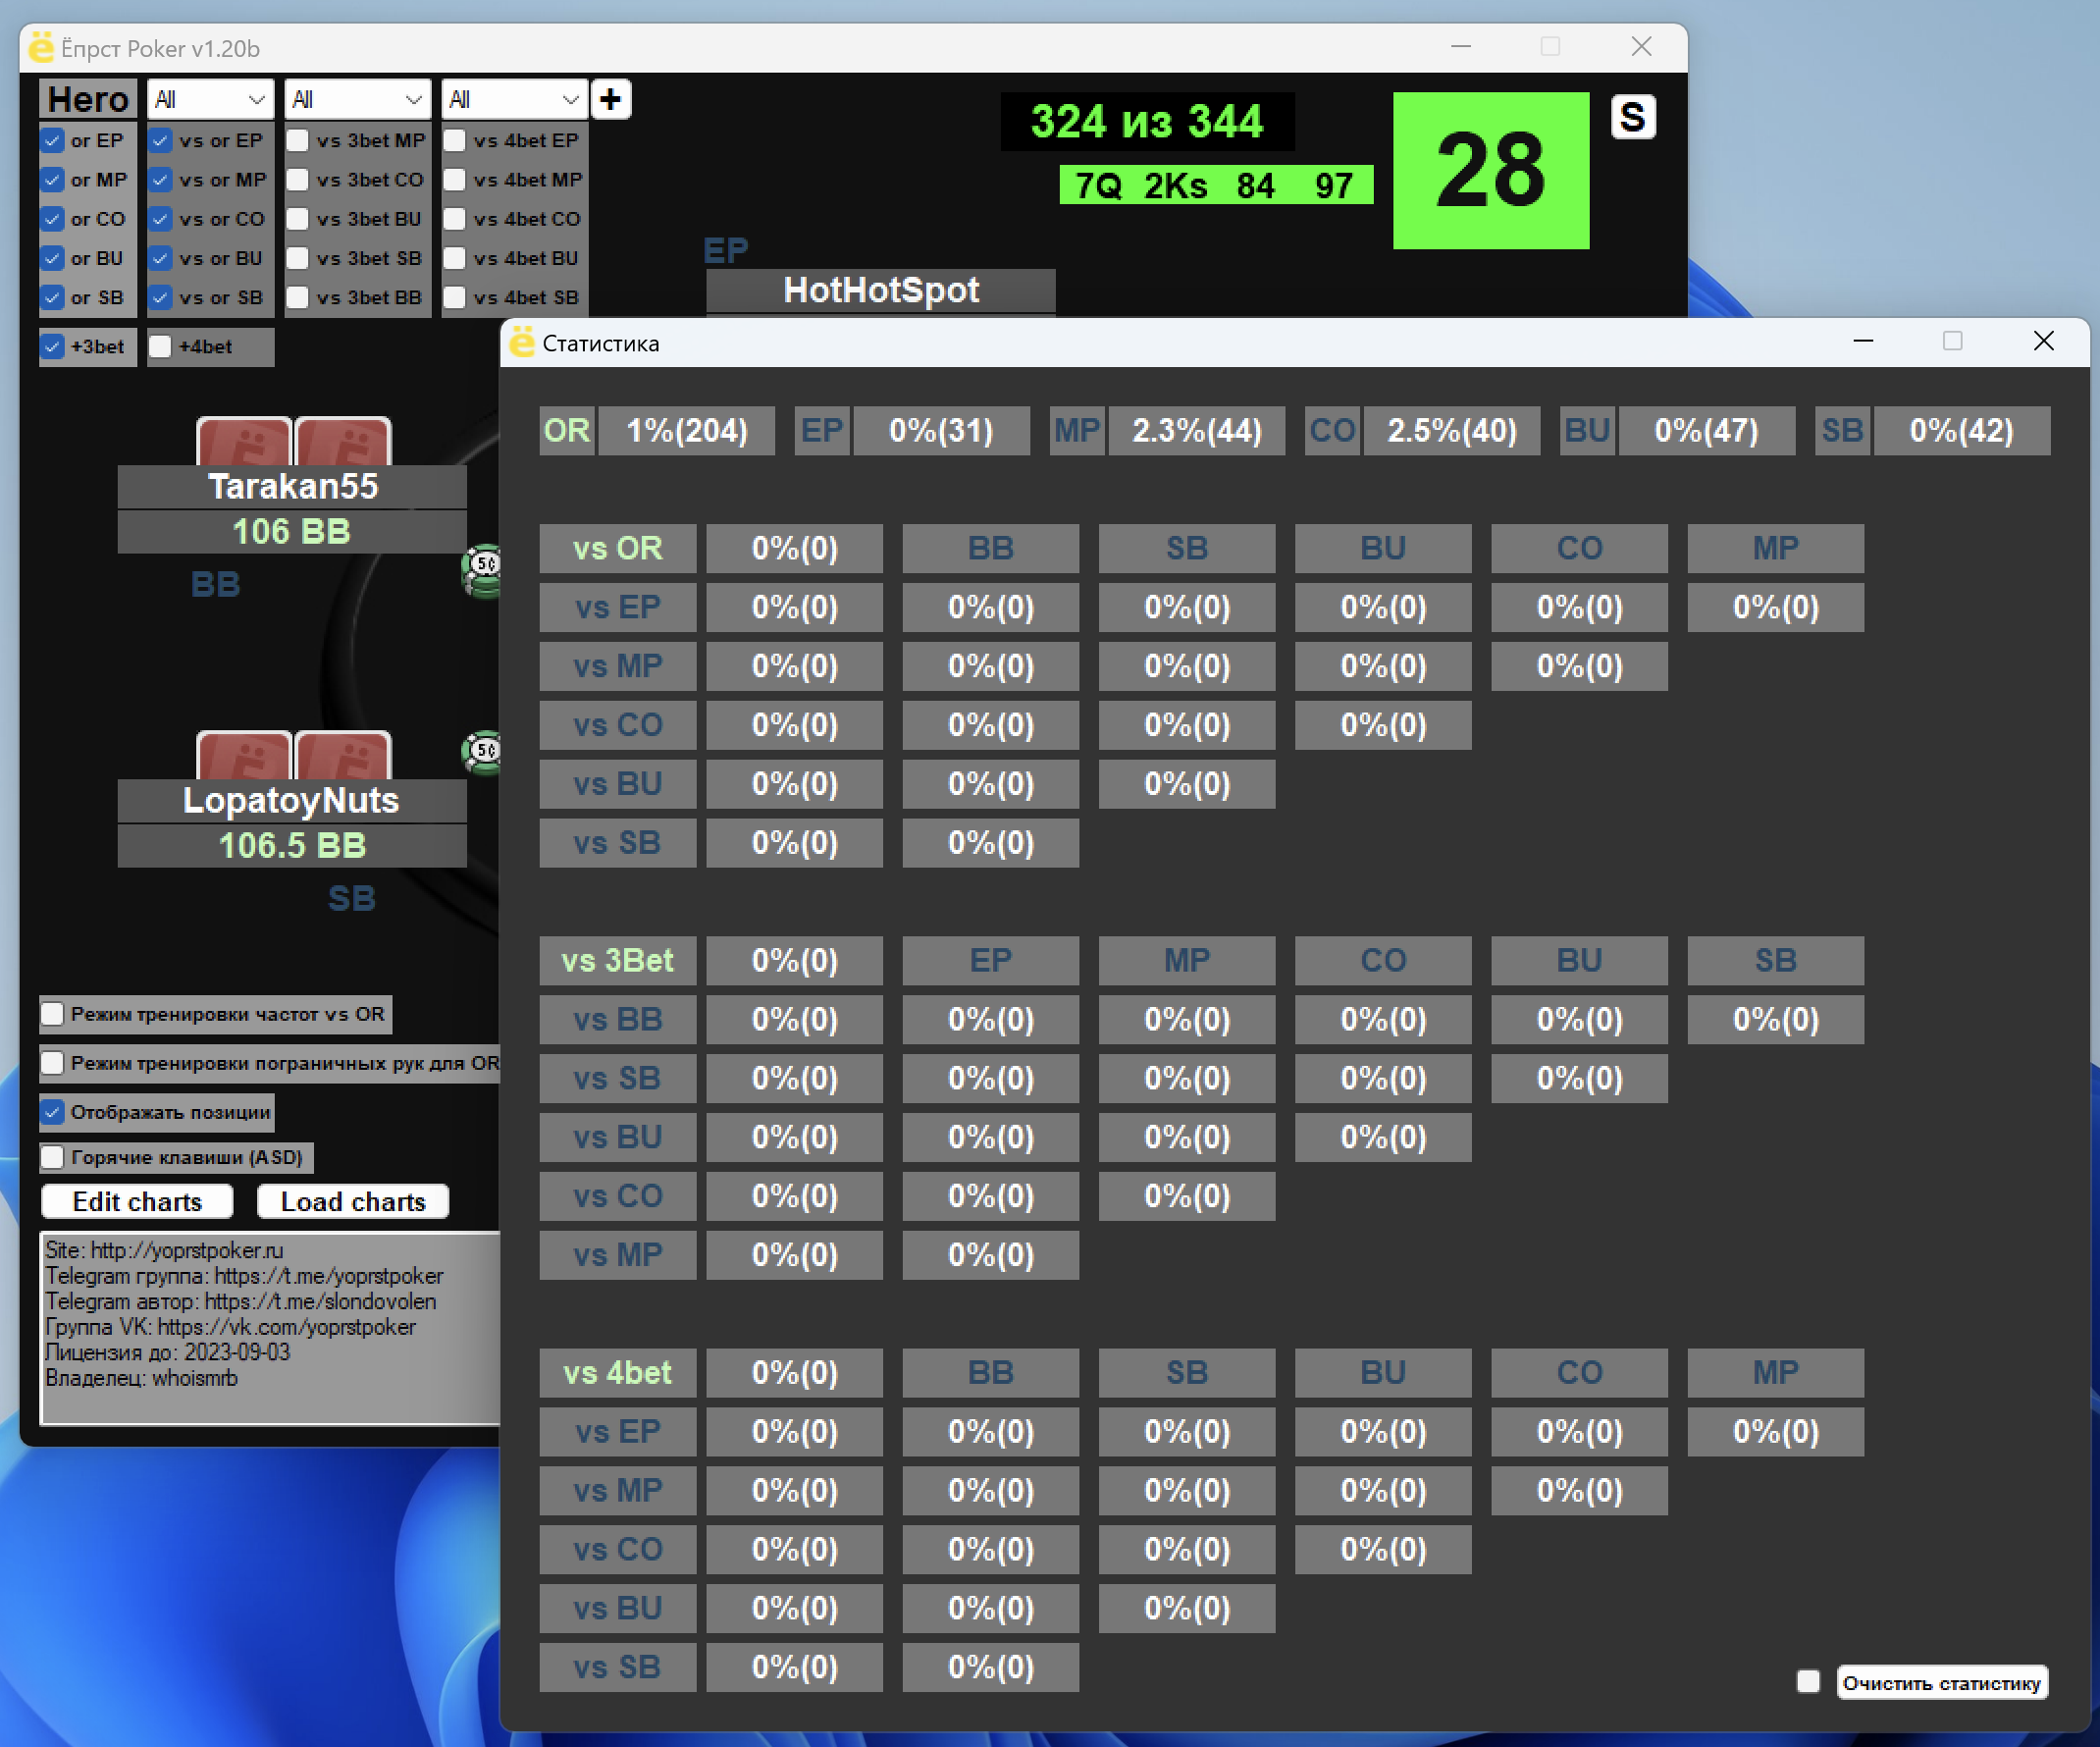The width and height of the screenshot is (2100, 1747).
Task: Enable 'Режим тренировки пограничных рук для OR'
Action: click(x=53, y=1063)
